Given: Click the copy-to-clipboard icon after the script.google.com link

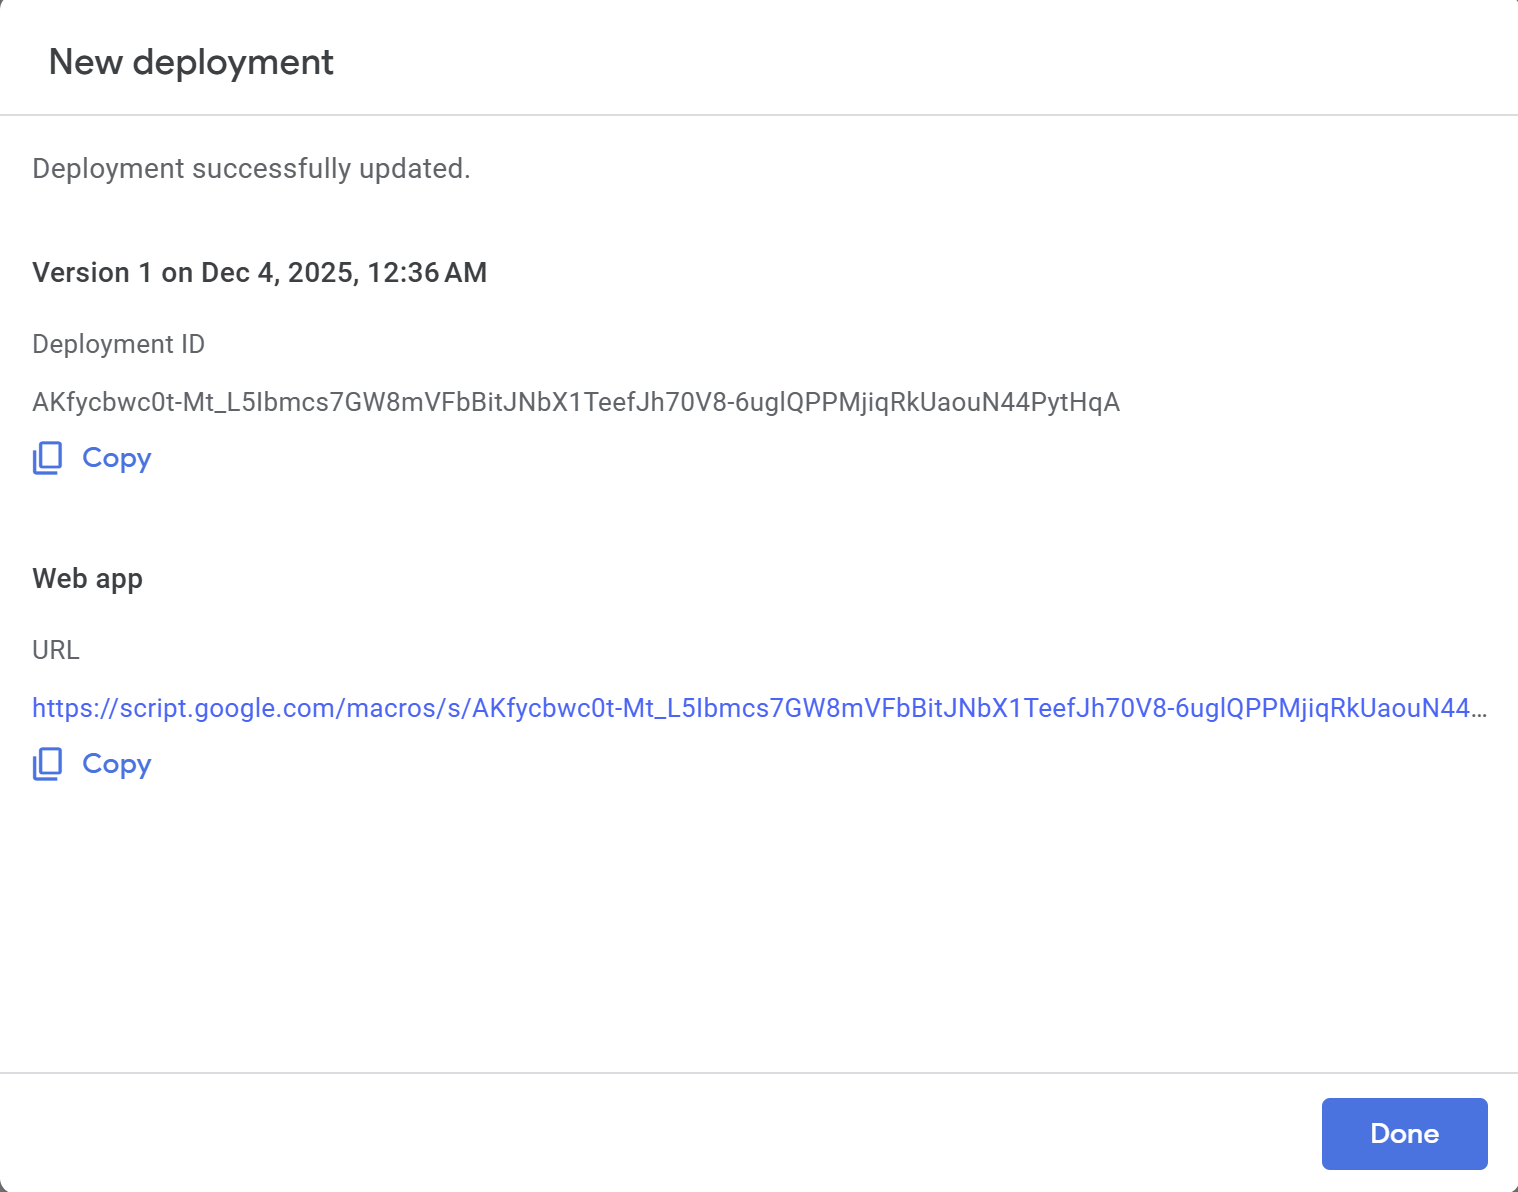Looking at the screenshot, I should (x=47, y=763).
